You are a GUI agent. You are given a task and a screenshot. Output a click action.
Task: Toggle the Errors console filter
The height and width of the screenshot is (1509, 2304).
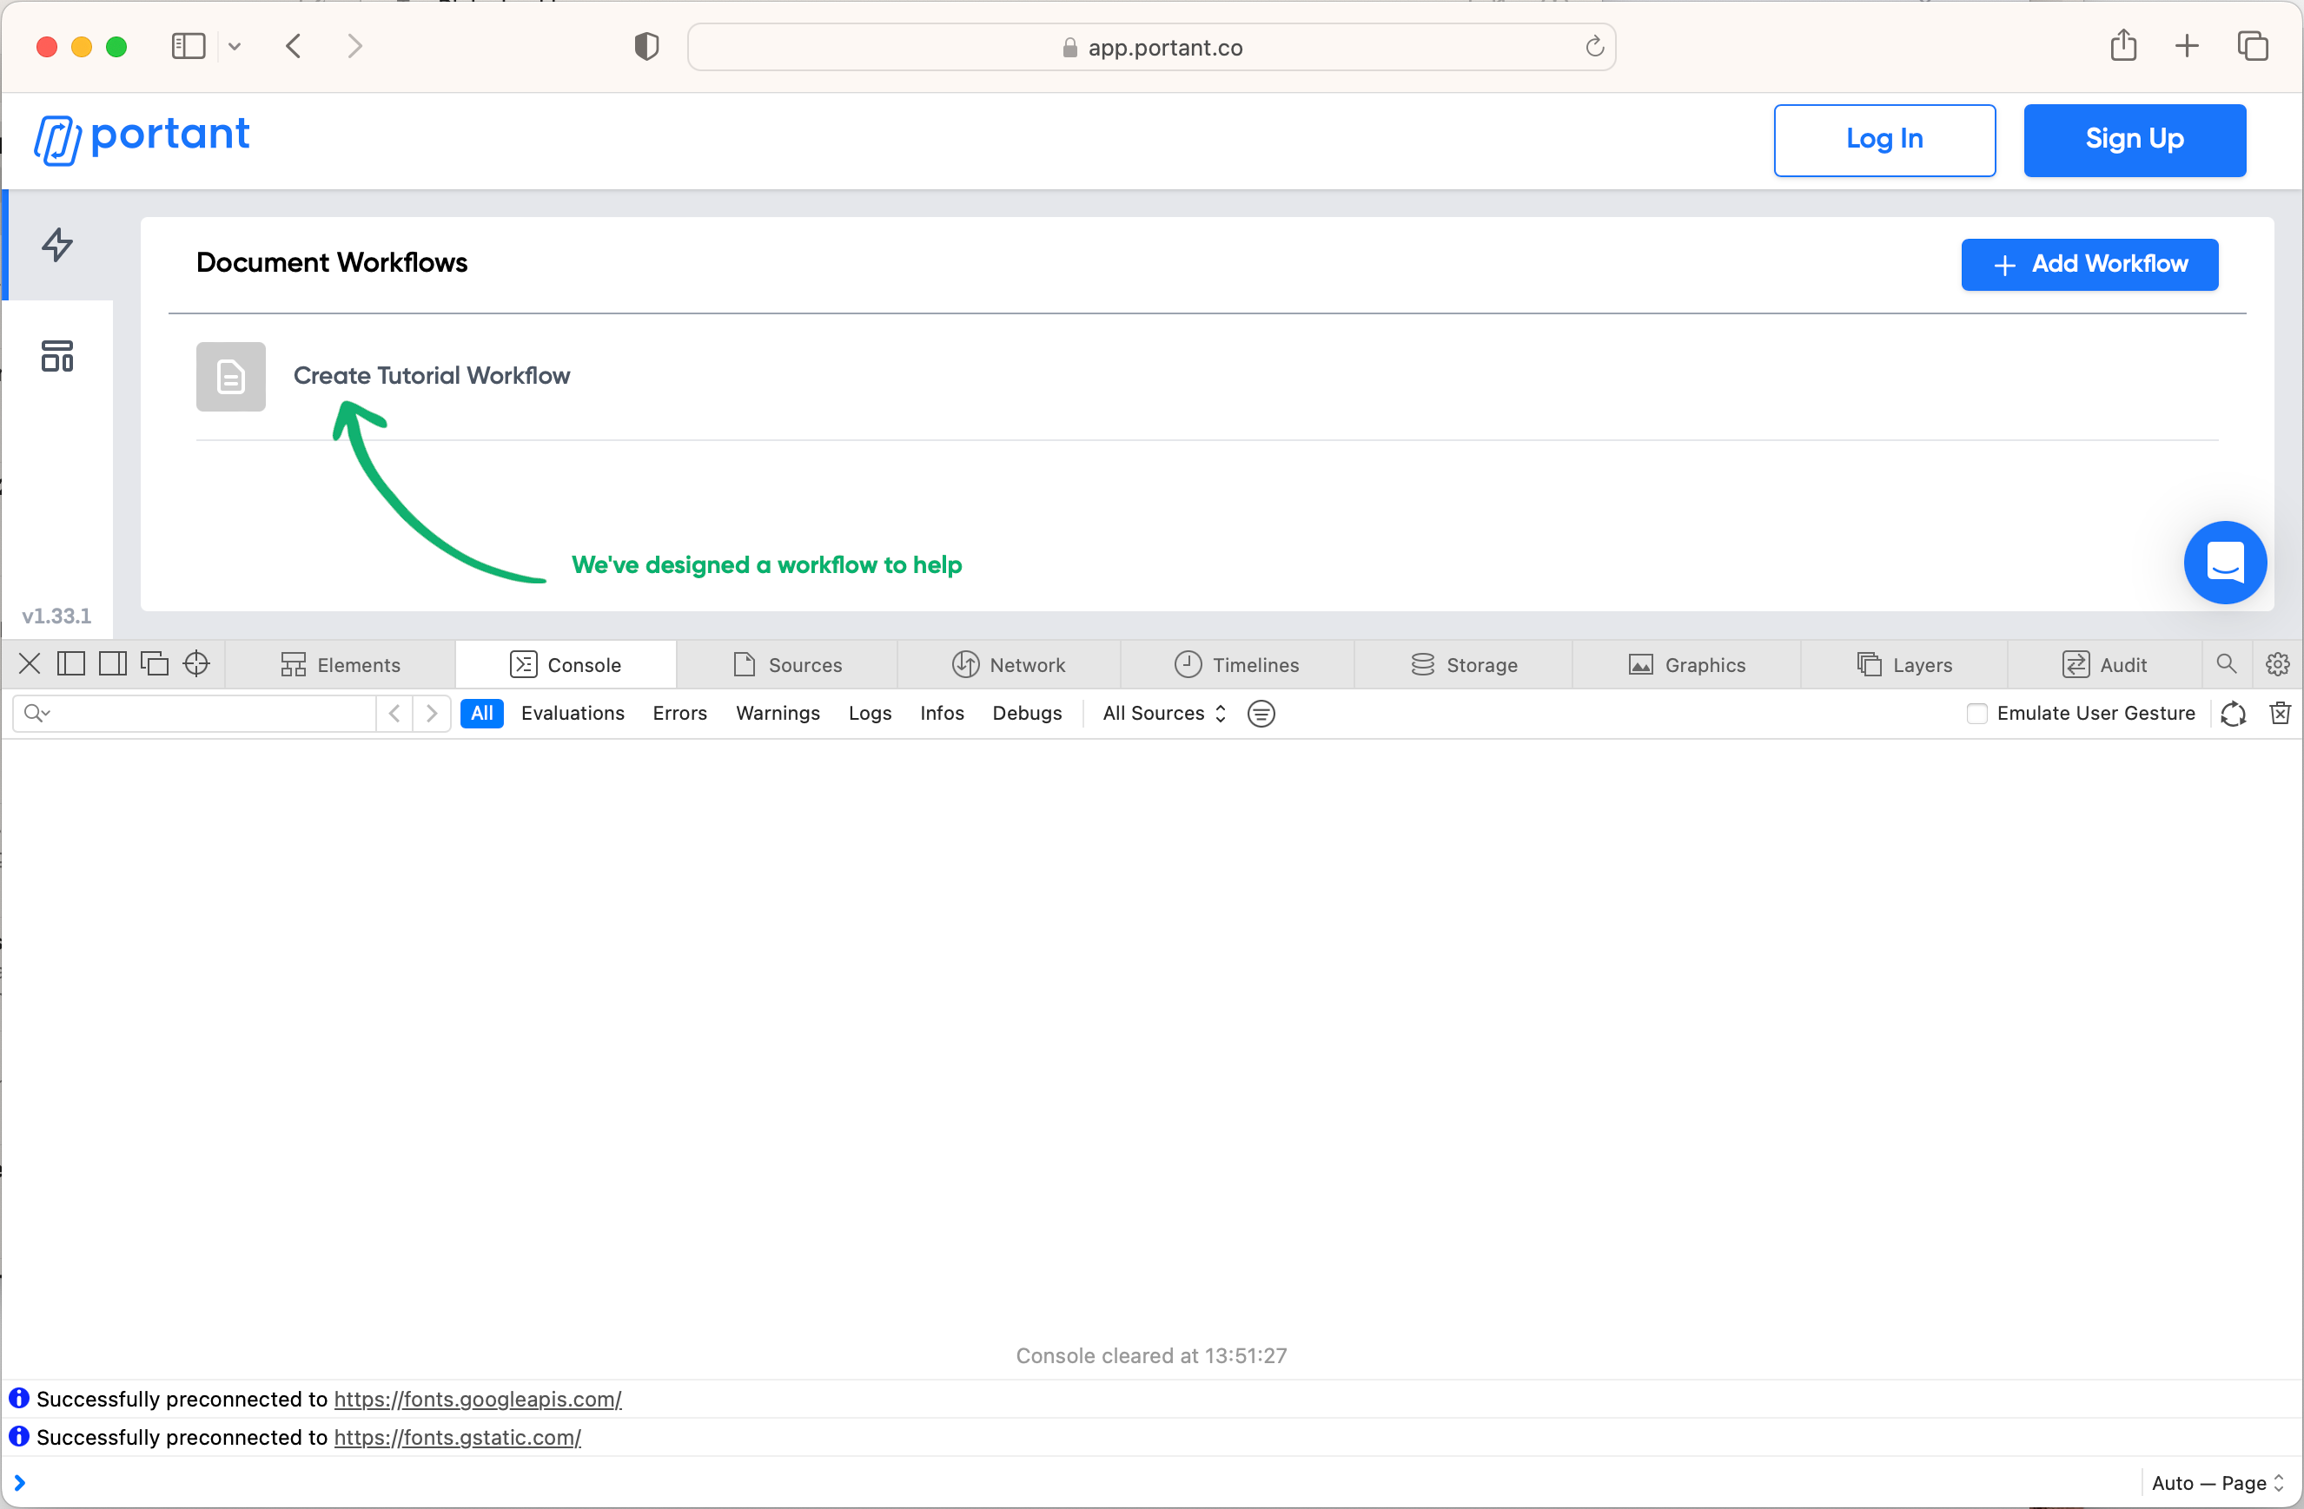pos(679,713)
